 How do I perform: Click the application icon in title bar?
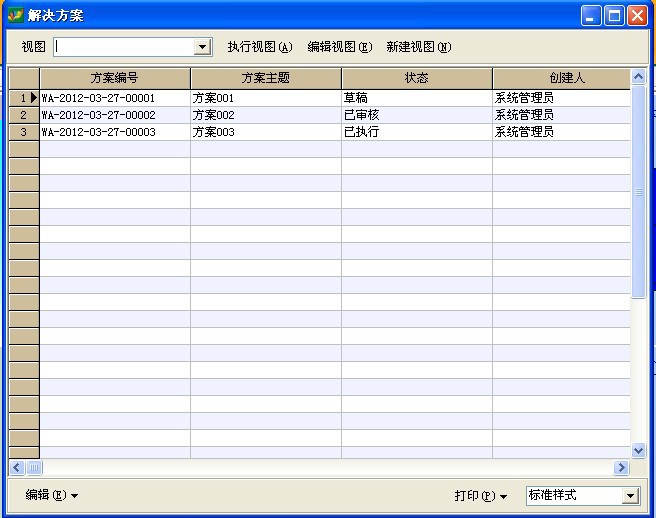(15, 15)
